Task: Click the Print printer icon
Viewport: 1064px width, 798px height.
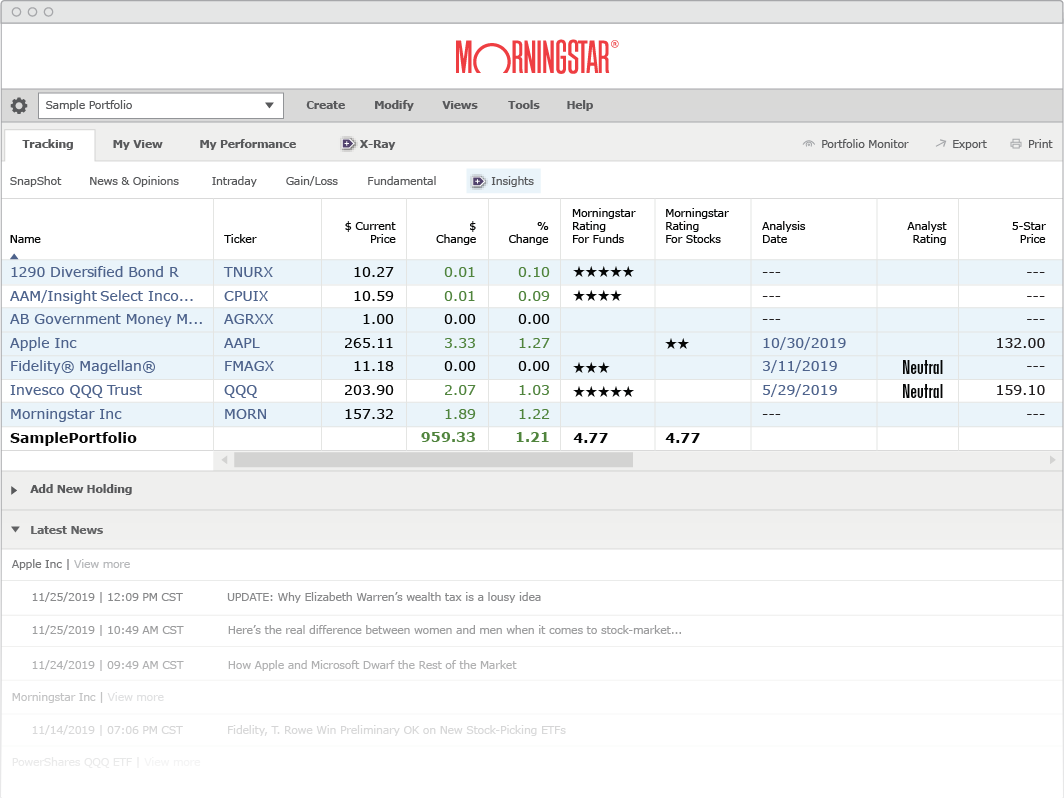Action: (1016, 144)
